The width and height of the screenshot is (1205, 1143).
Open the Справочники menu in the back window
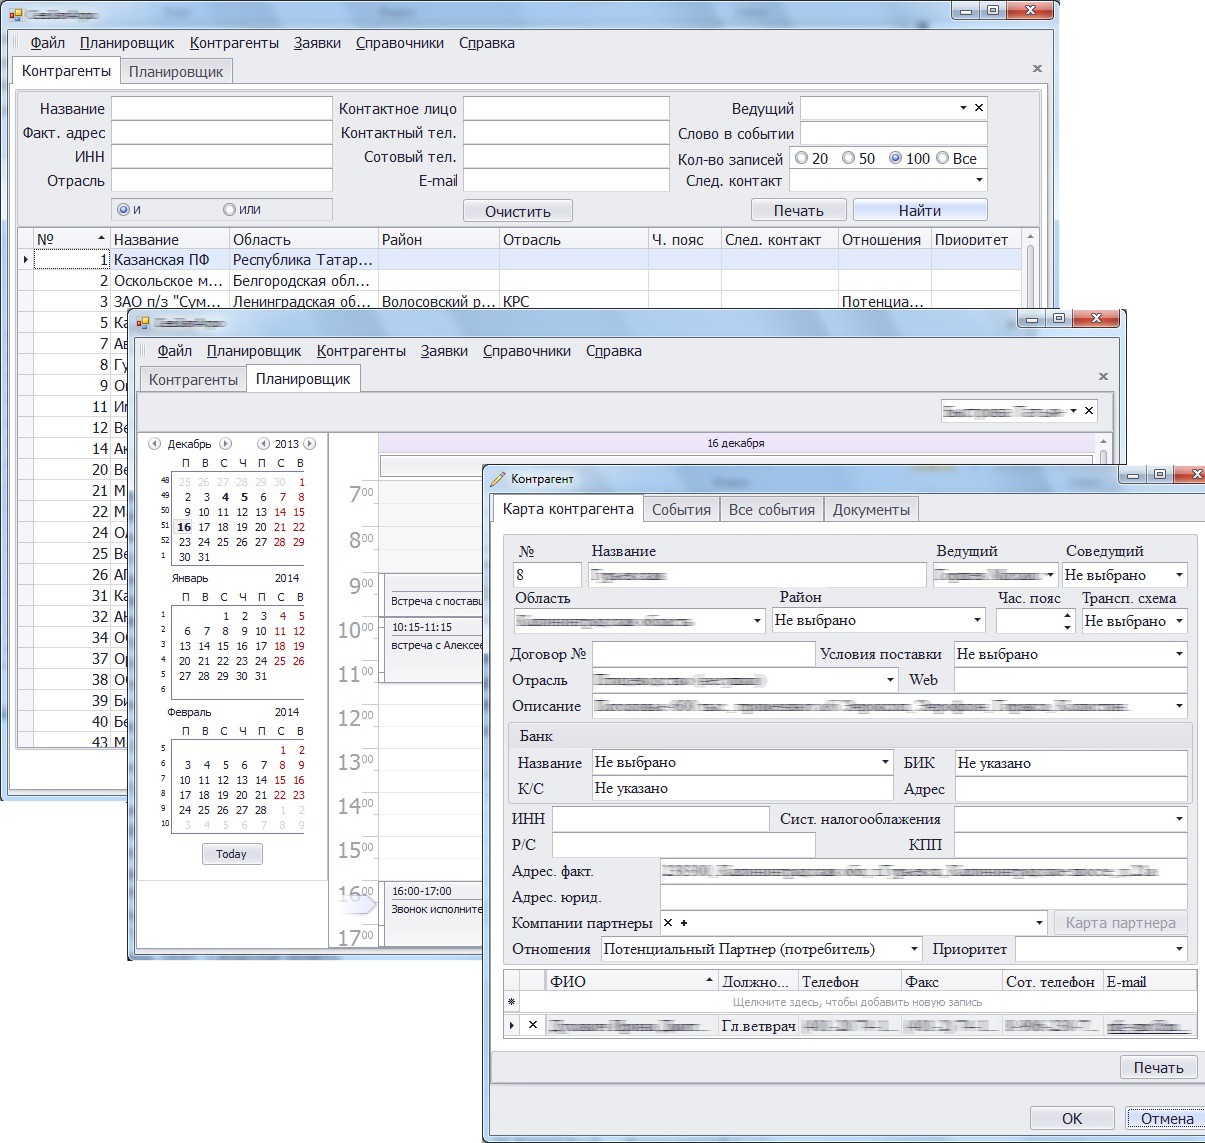(400, 43)
